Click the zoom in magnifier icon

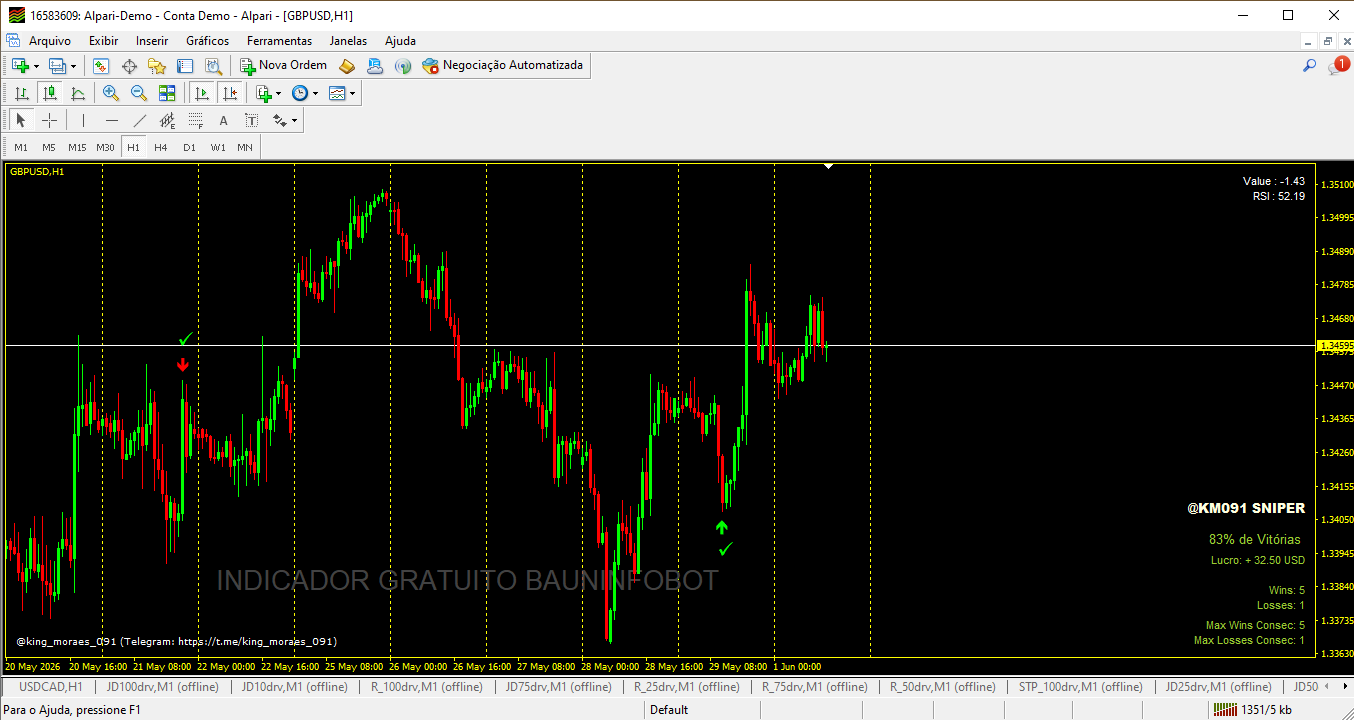[x=111, y=93]
